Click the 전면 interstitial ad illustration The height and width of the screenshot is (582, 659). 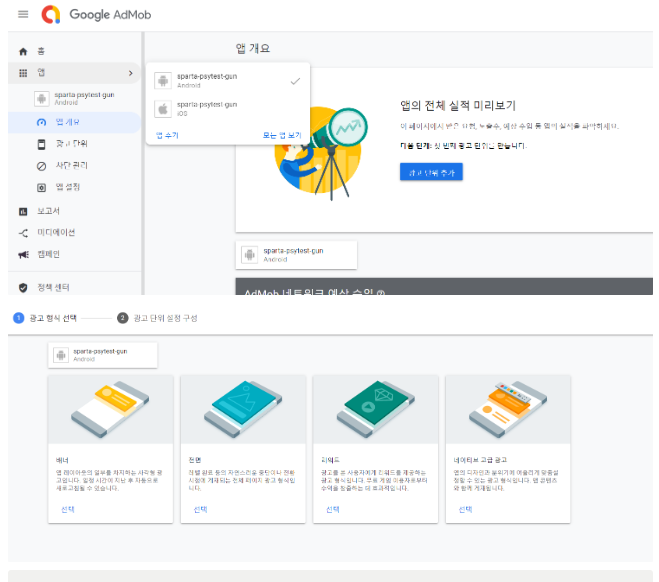243,409
